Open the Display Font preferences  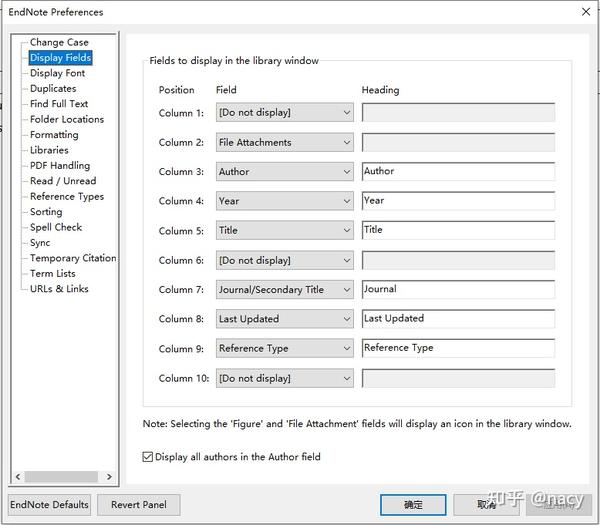57,73
